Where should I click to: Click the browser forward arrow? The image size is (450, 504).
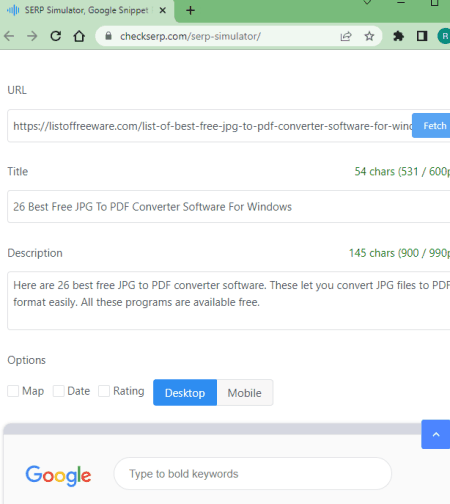point(32,36)
